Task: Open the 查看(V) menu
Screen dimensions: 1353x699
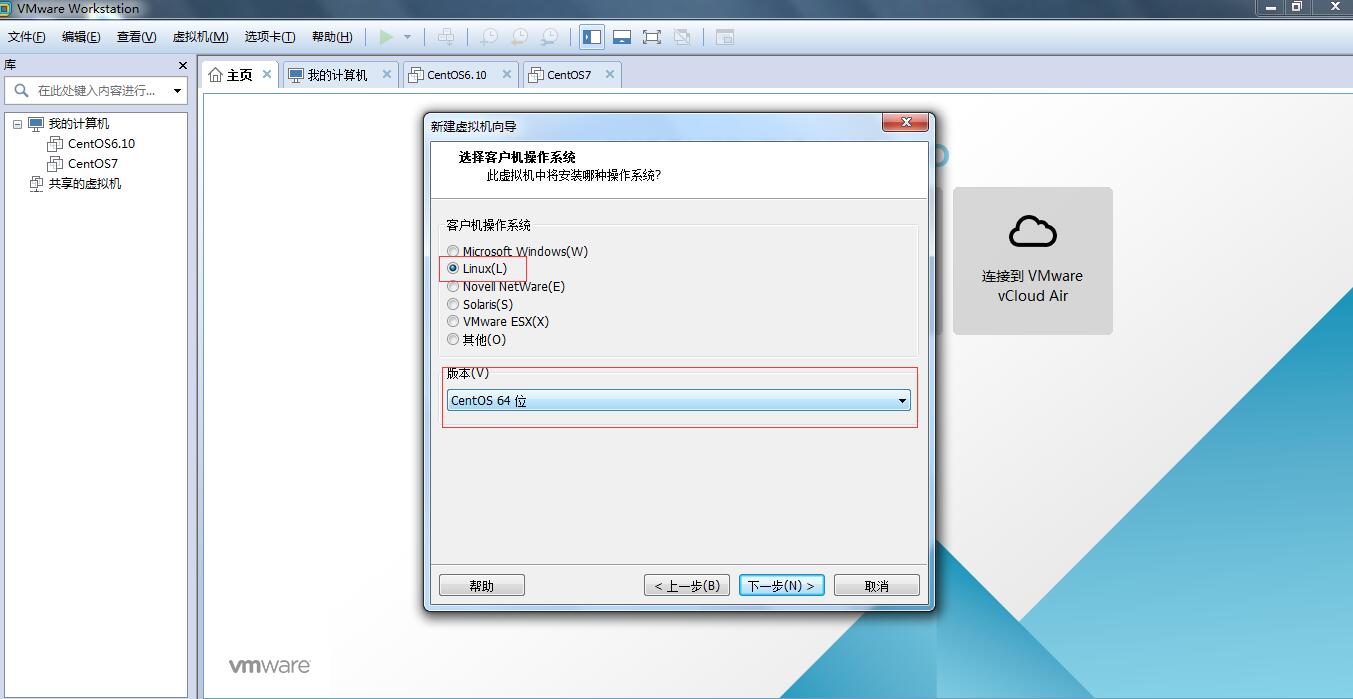Action: tap(137, 37)
